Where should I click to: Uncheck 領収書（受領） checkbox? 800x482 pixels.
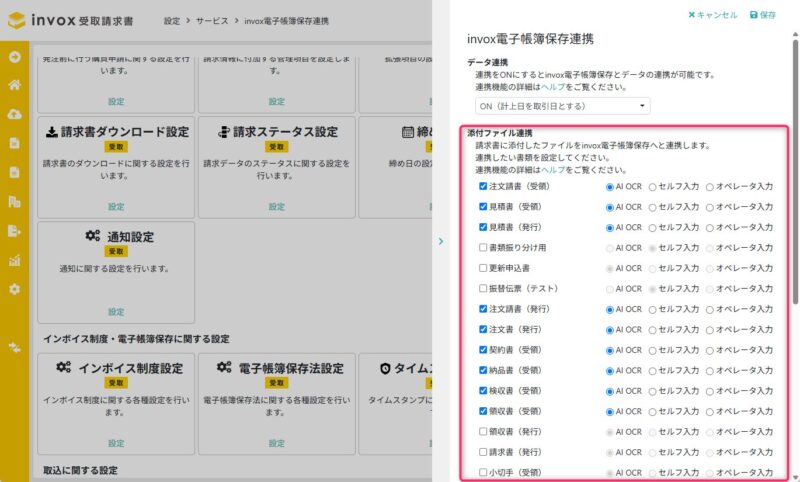coord(483,411)
